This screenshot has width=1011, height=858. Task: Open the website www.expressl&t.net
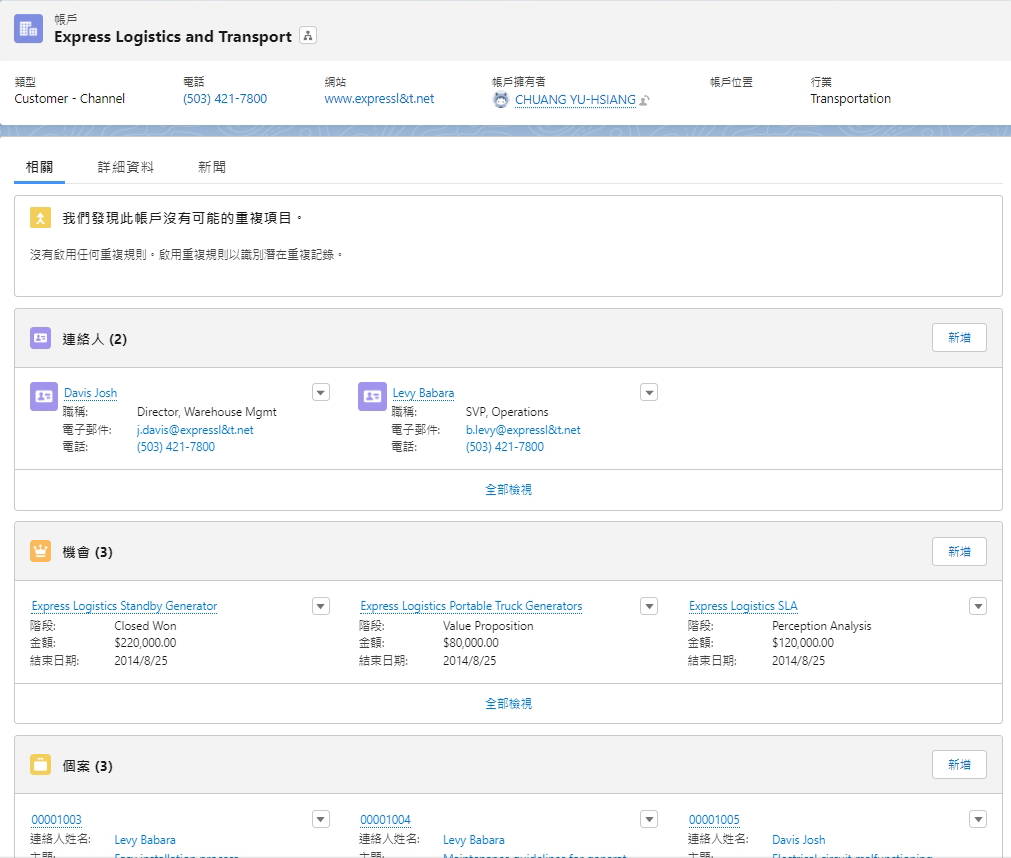(379, 99)
